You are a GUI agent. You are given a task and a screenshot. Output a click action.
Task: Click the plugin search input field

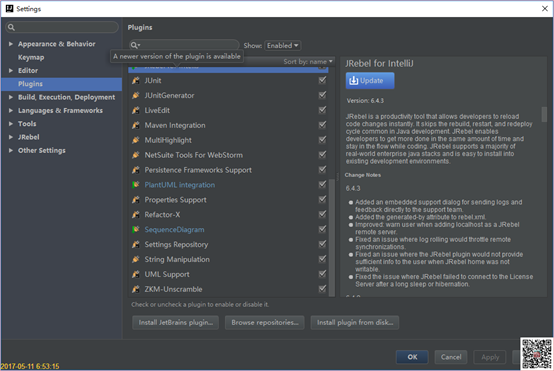pyautogui.click(x=184, y=45)
